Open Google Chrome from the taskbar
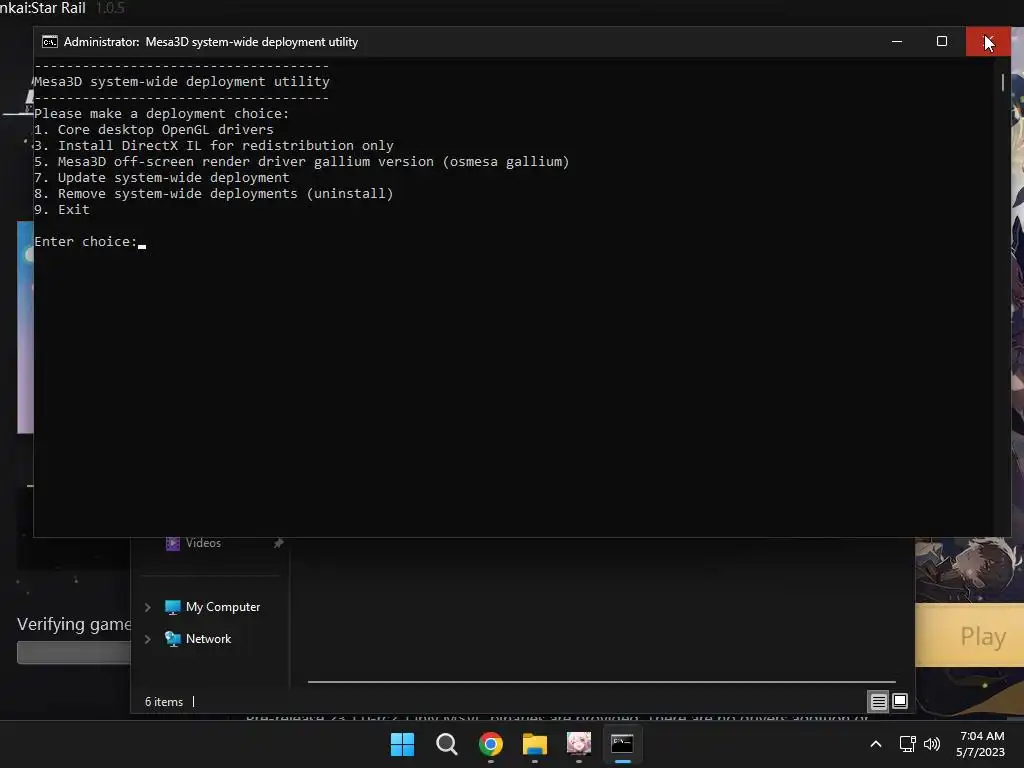Image resolution: width=1024 pixels, height=768 pixels. tap(490, 744)
